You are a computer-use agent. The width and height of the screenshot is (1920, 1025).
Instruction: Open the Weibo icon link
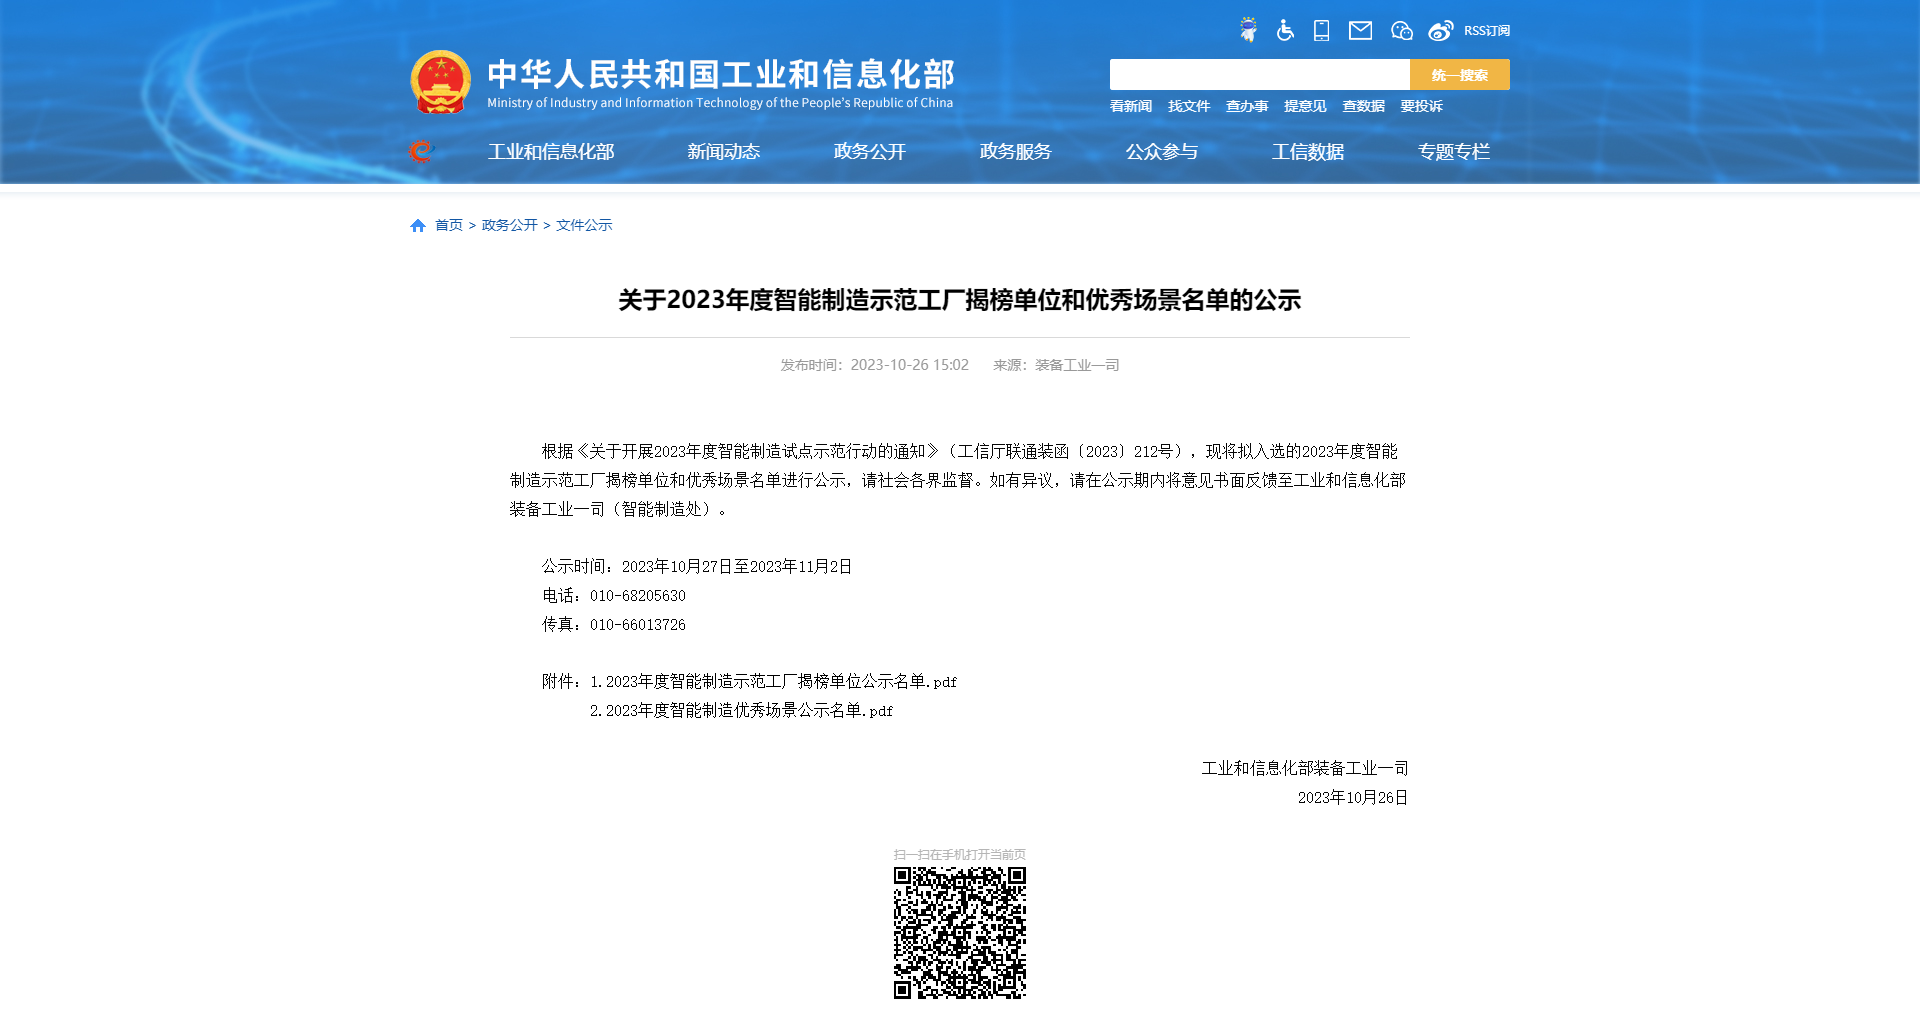tap(1440, 30)
